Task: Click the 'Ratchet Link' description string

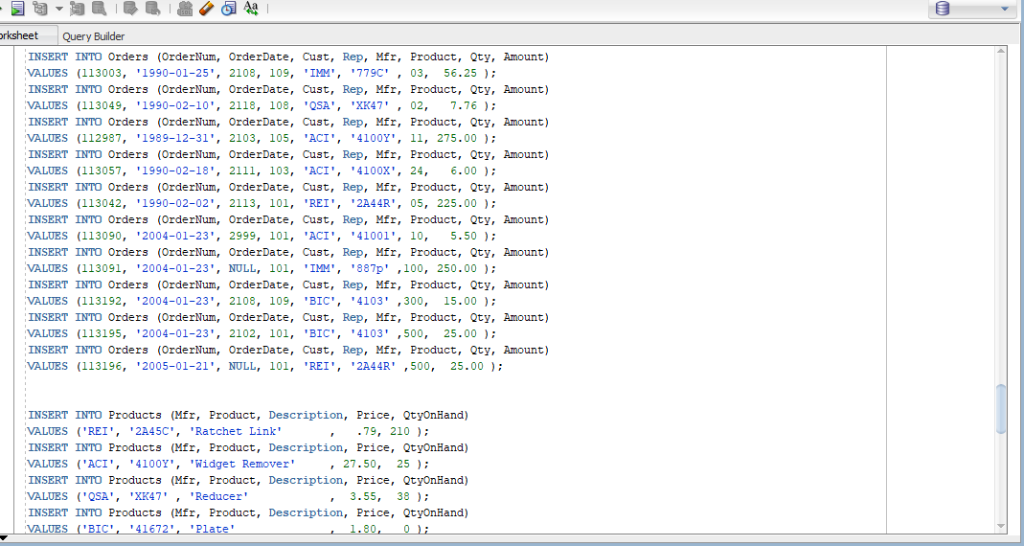Action: [236, 432]
